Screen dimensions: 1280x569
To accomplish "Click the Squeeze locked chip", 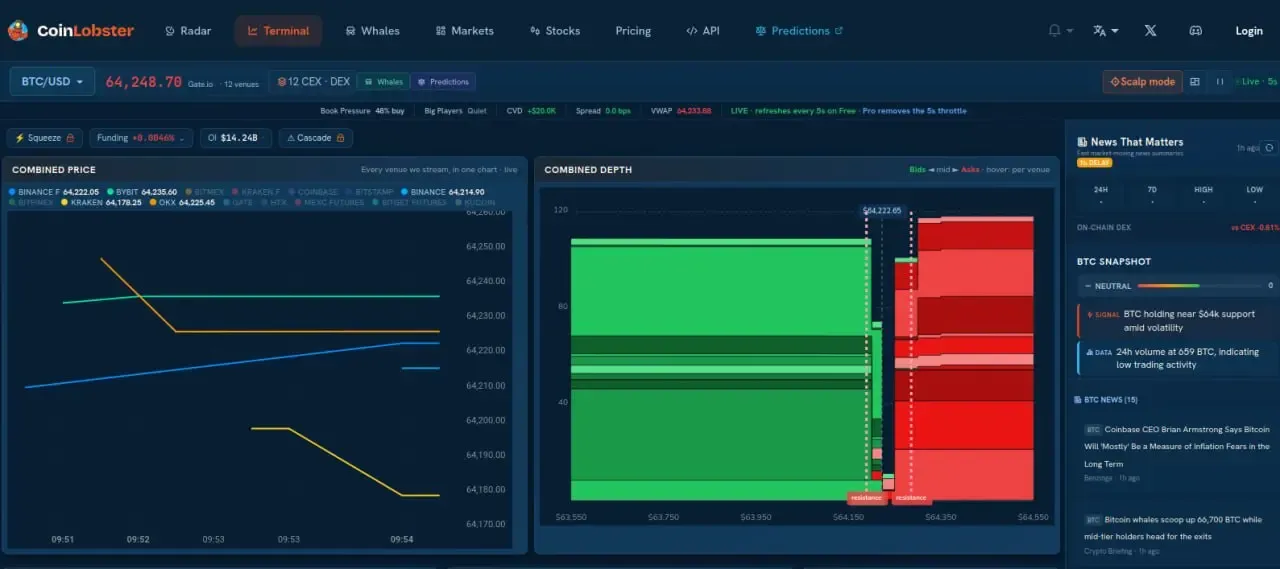I will point(44,138).
